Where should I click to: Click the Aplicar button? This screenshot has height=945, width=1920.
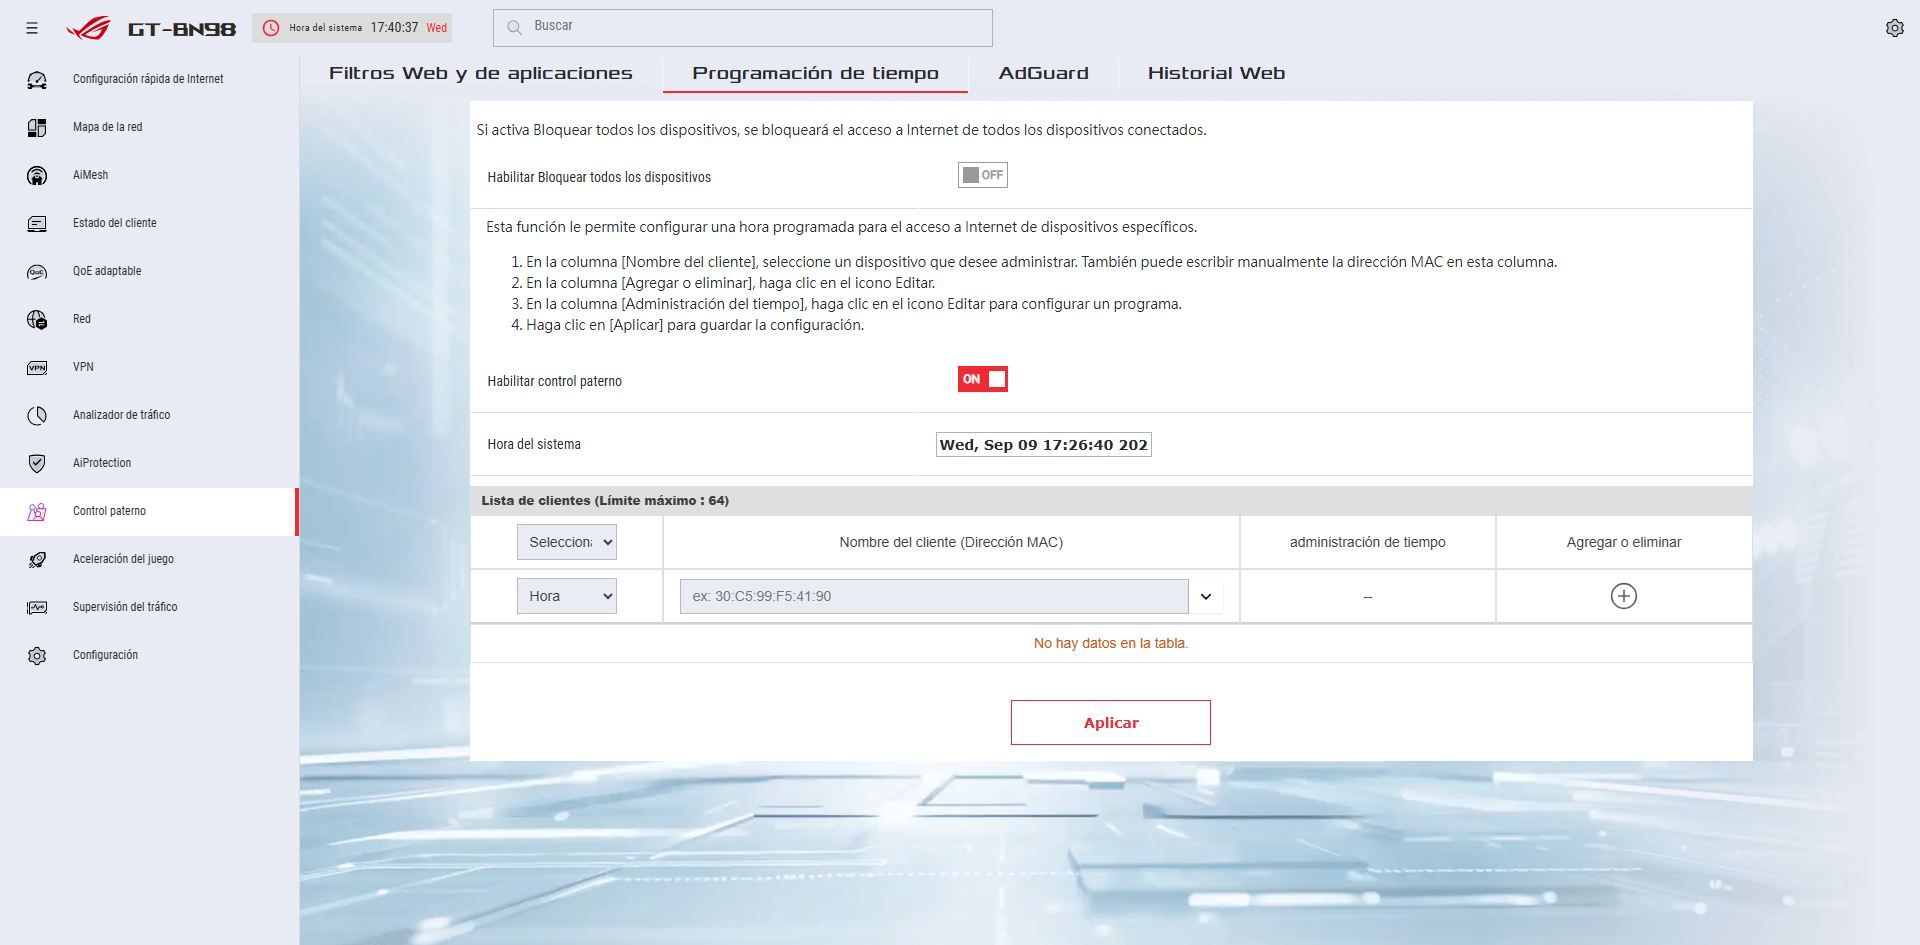pos(1110,722)
